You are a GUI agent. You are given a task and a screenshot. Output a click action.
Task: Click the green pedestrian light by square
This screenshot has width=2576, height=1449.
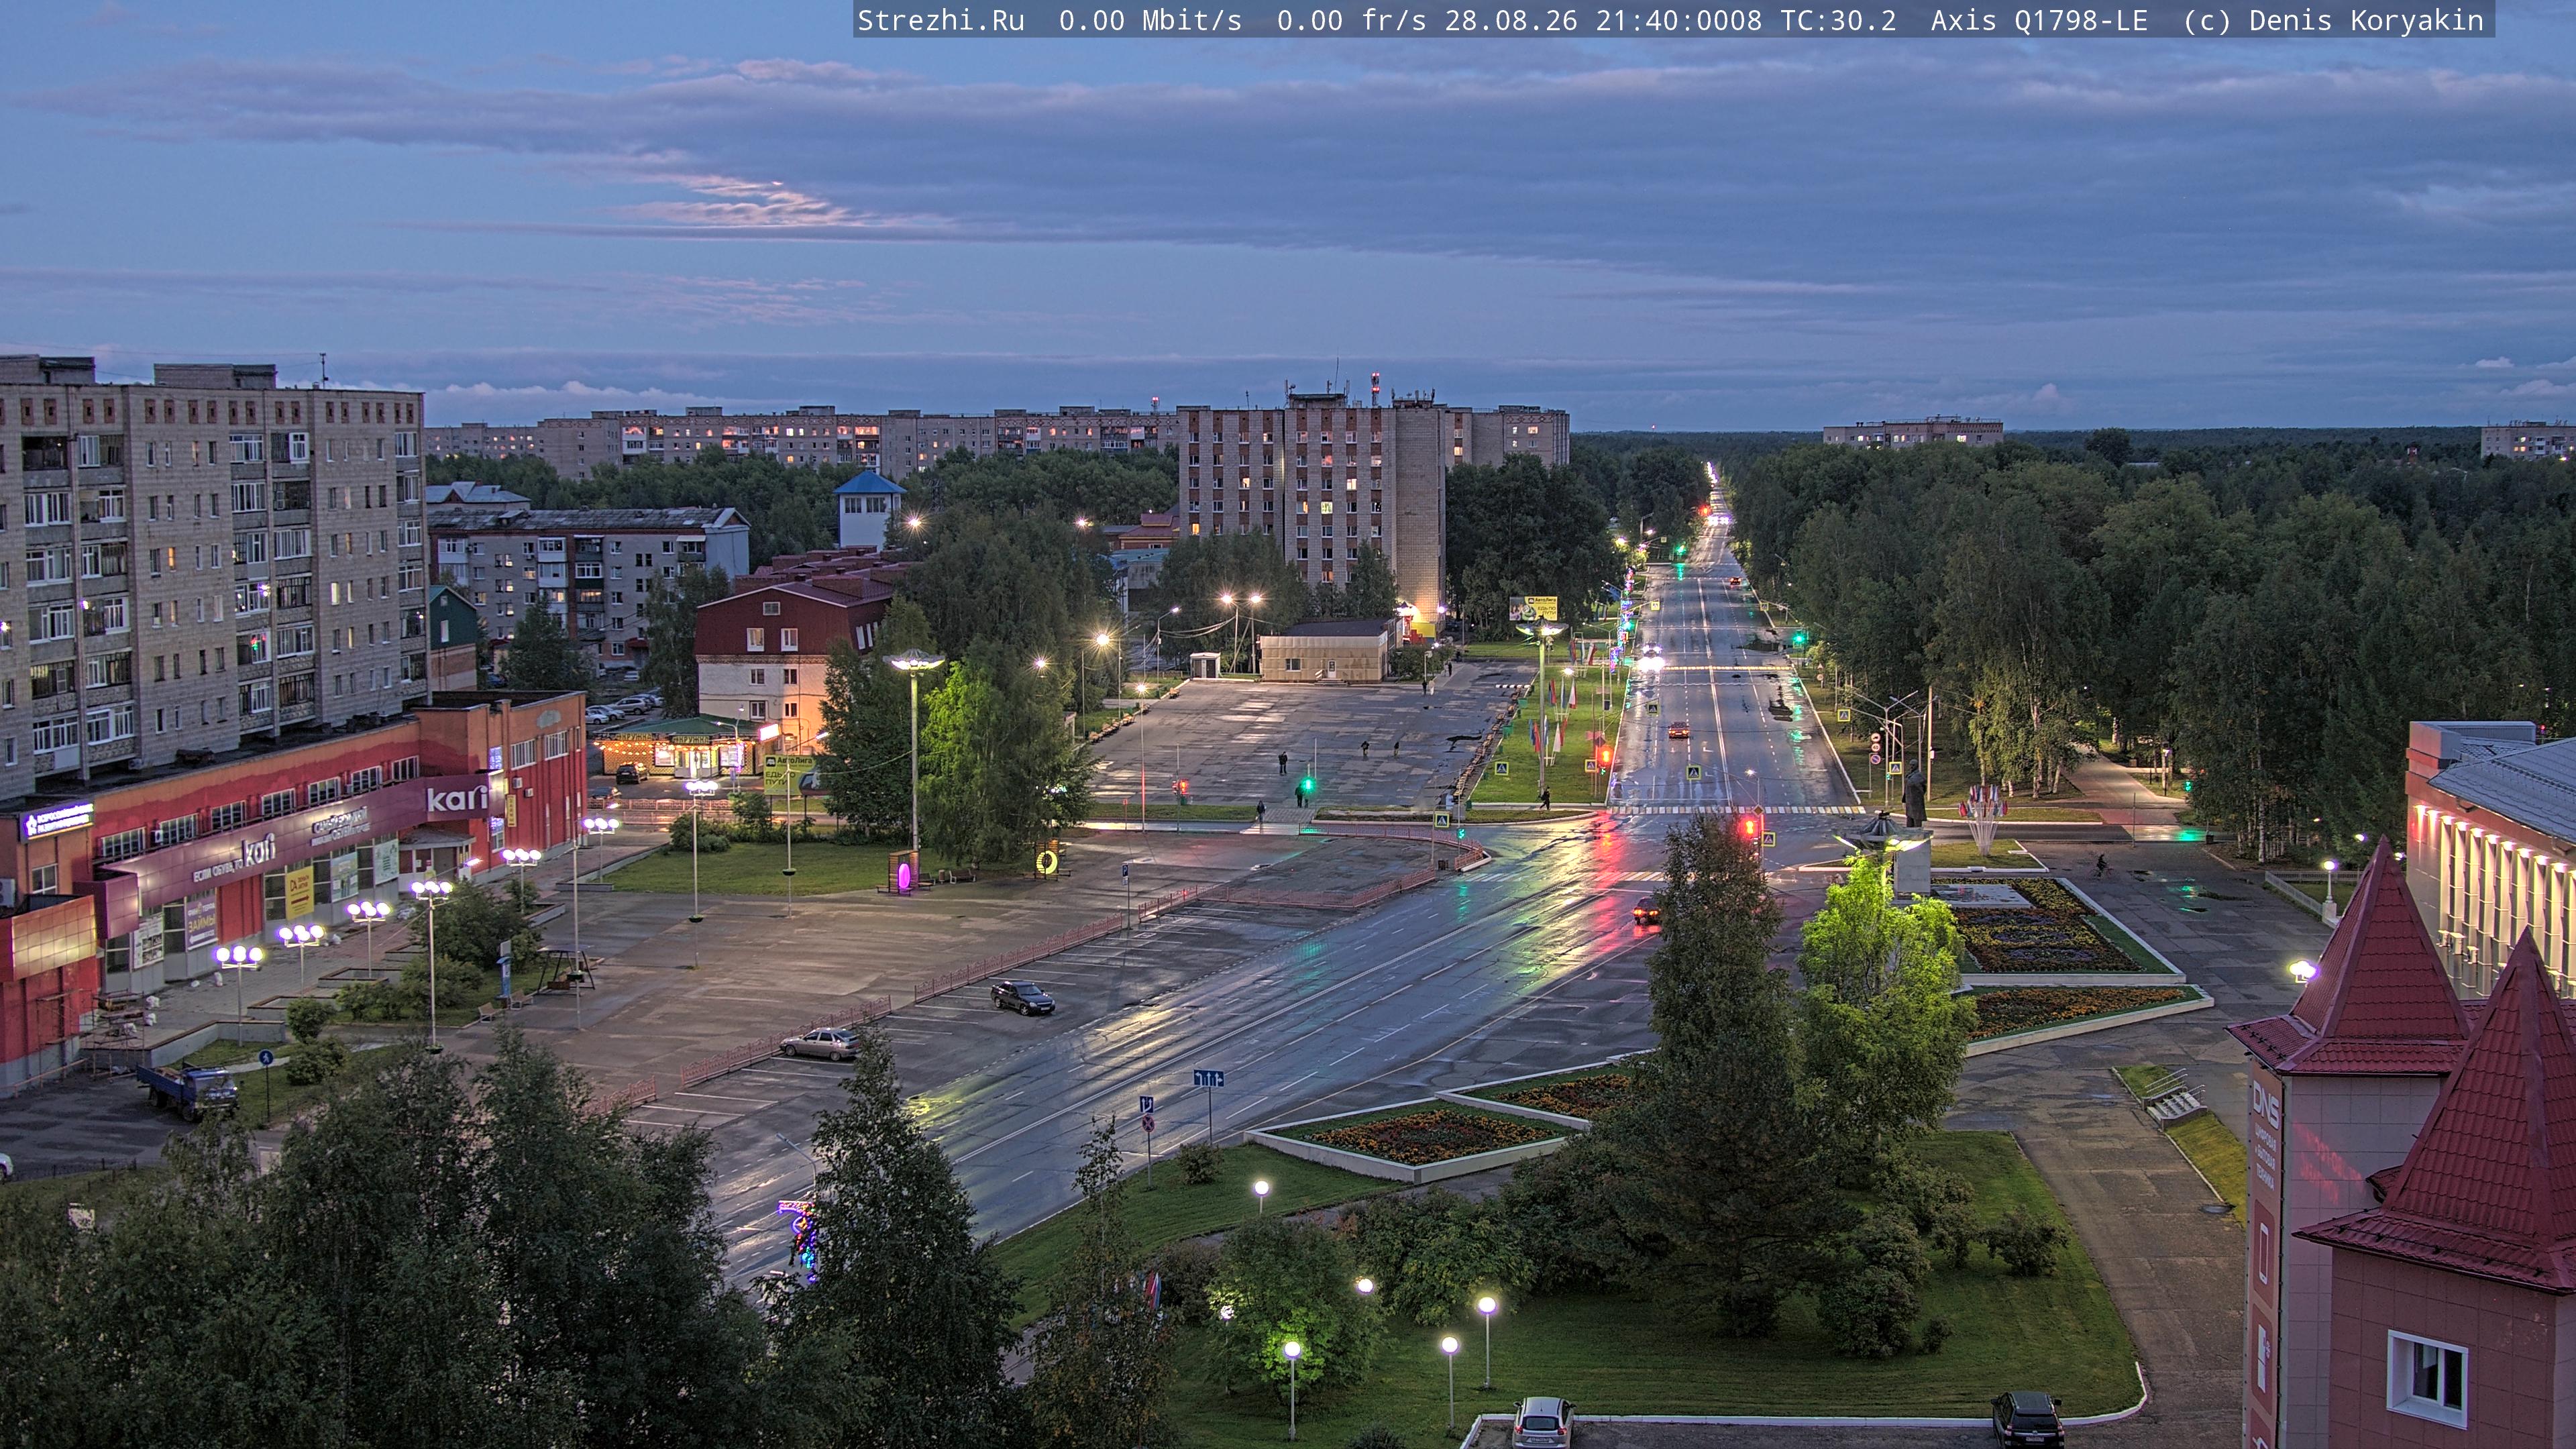click(x=1305, y=785)
